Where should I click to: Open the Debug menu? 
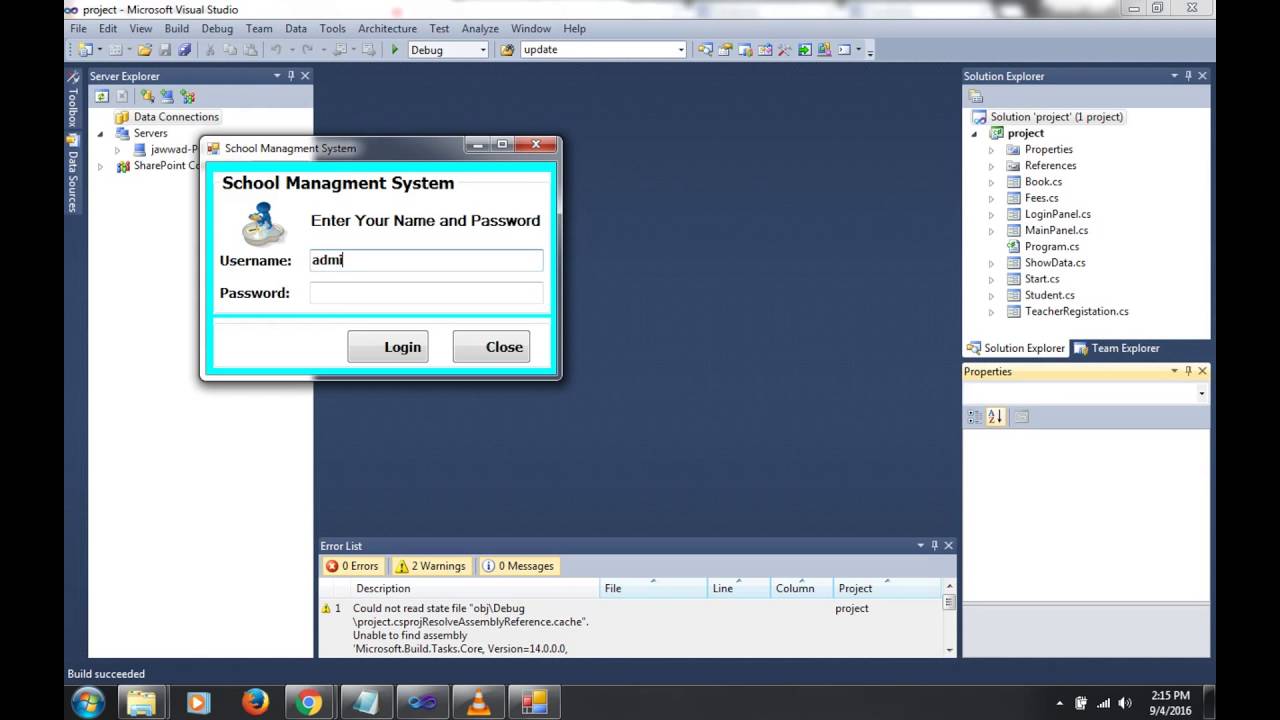pos(217,29)
